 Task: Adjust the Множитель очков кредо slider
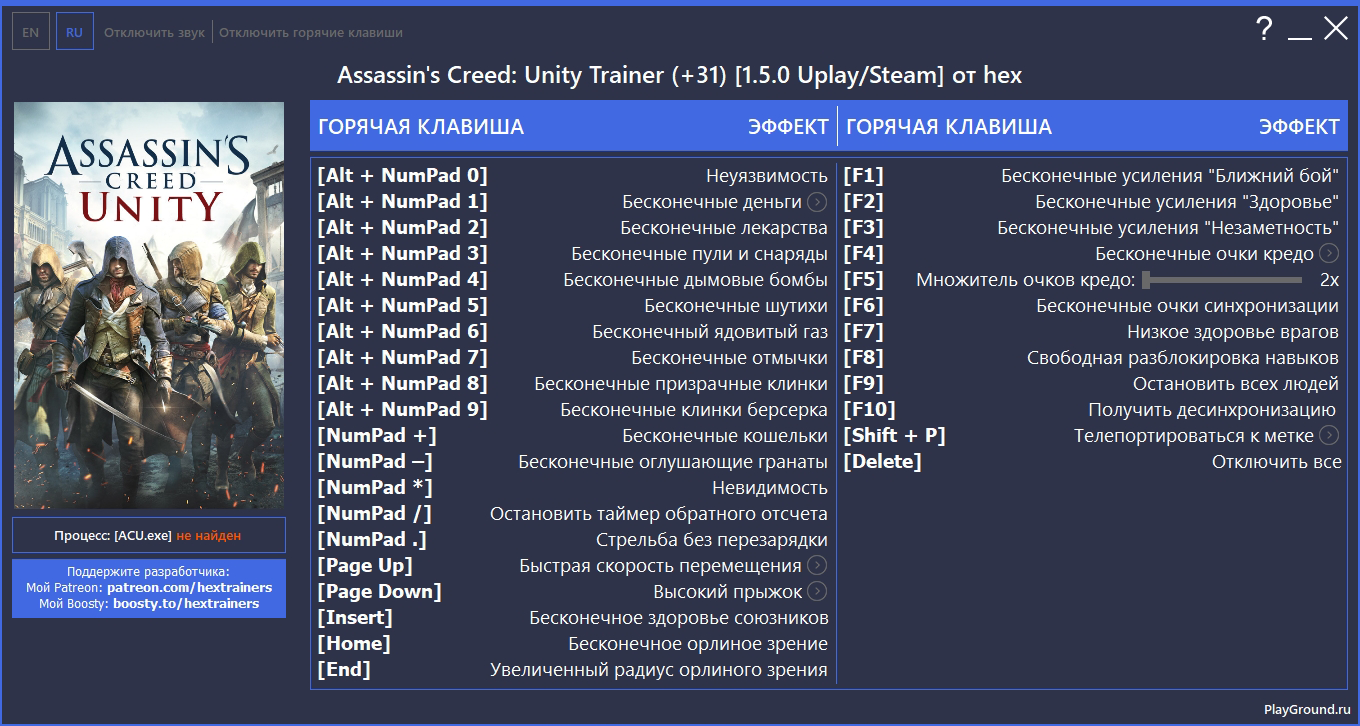tap(1223, 280)
